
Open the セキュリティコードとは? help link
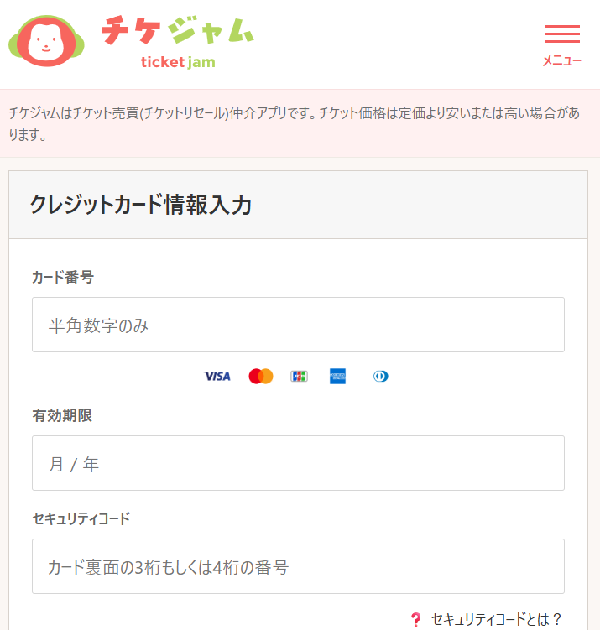point(496,619)
